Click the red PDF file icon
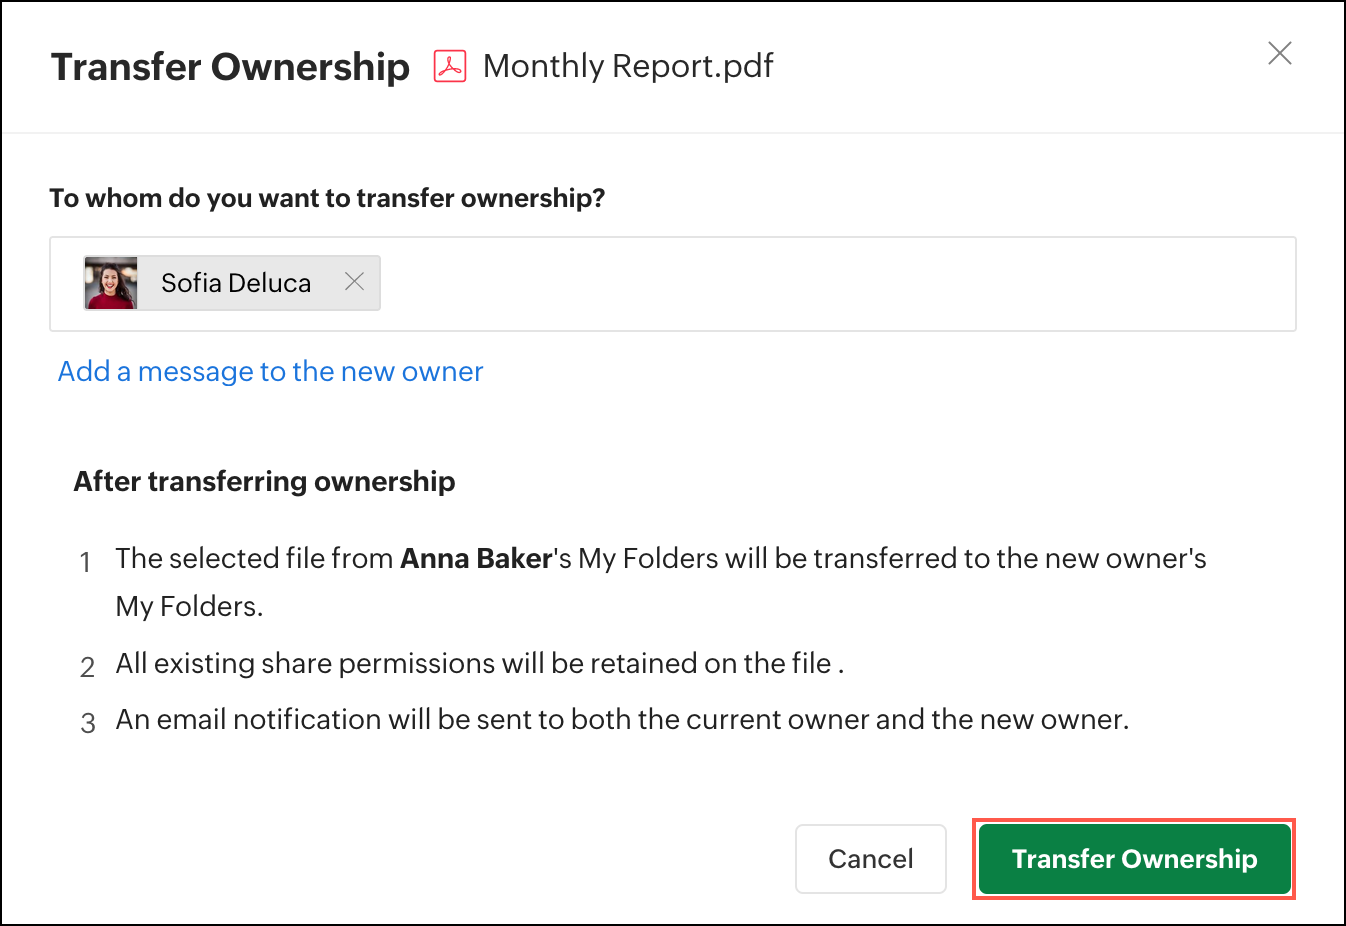The height and width of the screenshot is (926, 1346). coord(450,66)
